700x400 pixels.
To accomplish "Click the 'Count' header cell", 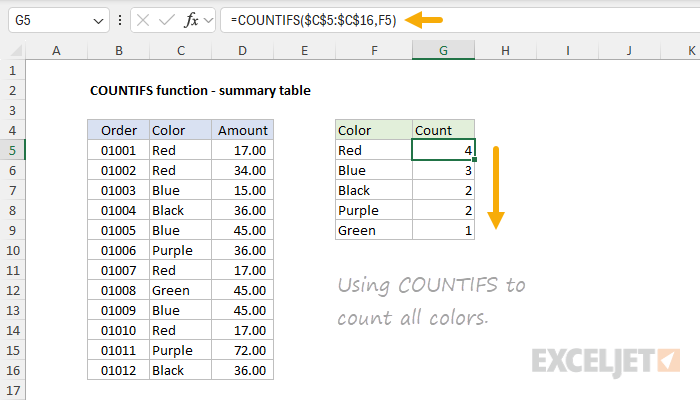I will [x=443, y=130].
